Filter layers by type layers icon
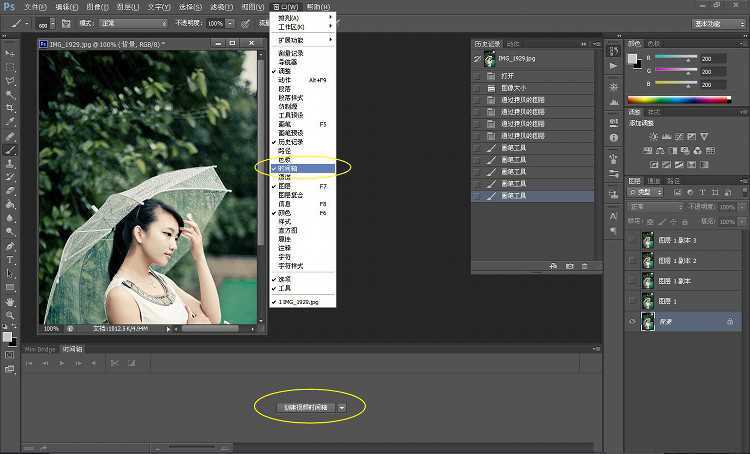The height and width of the screenshot is (454, 750). 702,192
